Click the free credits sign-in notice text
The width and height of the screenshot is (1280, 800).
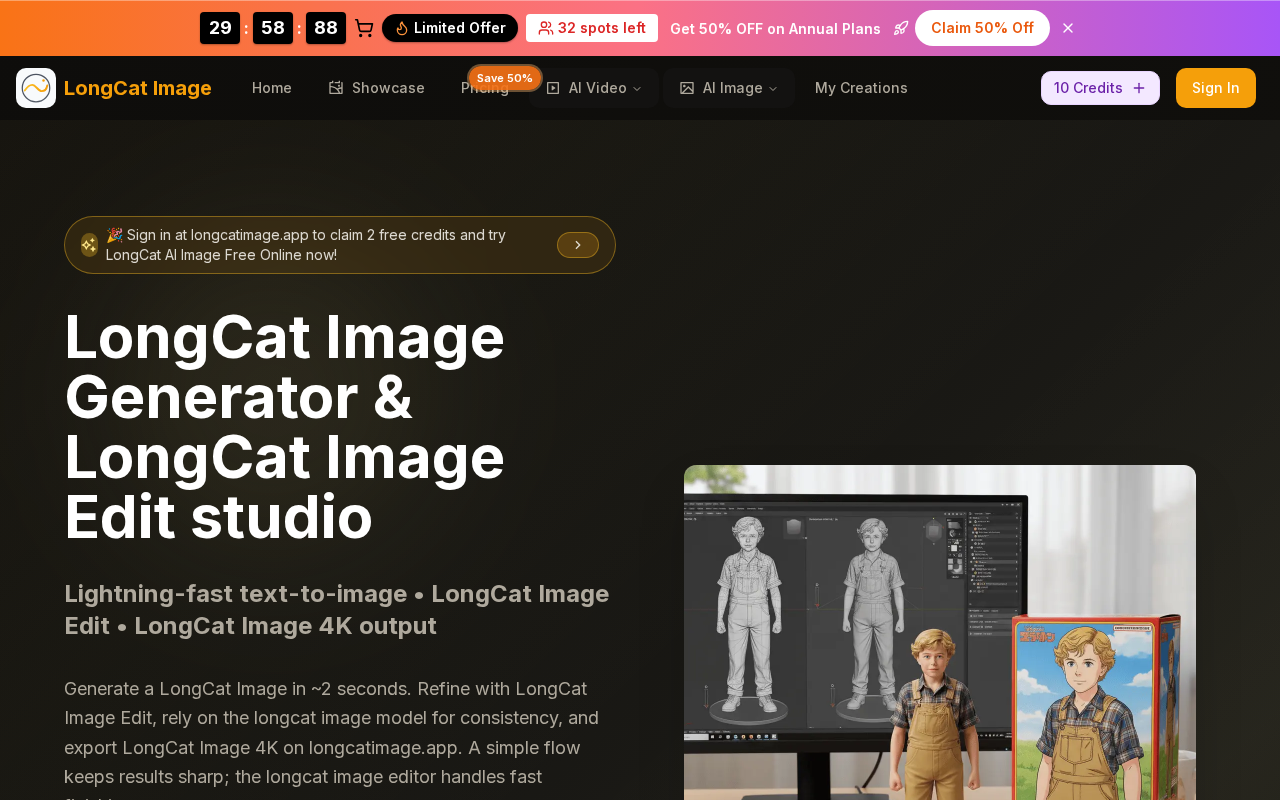[306, 245]
